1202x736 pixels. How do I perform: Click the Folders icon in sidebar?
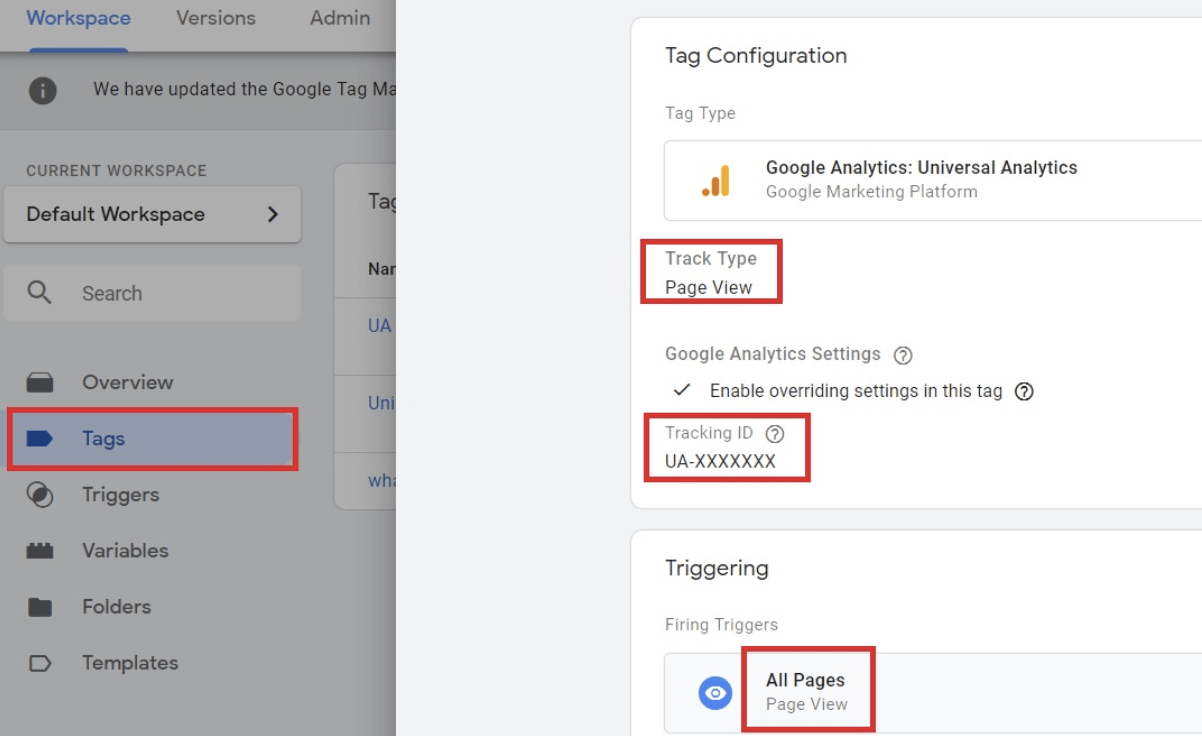[x=40, y=607]
